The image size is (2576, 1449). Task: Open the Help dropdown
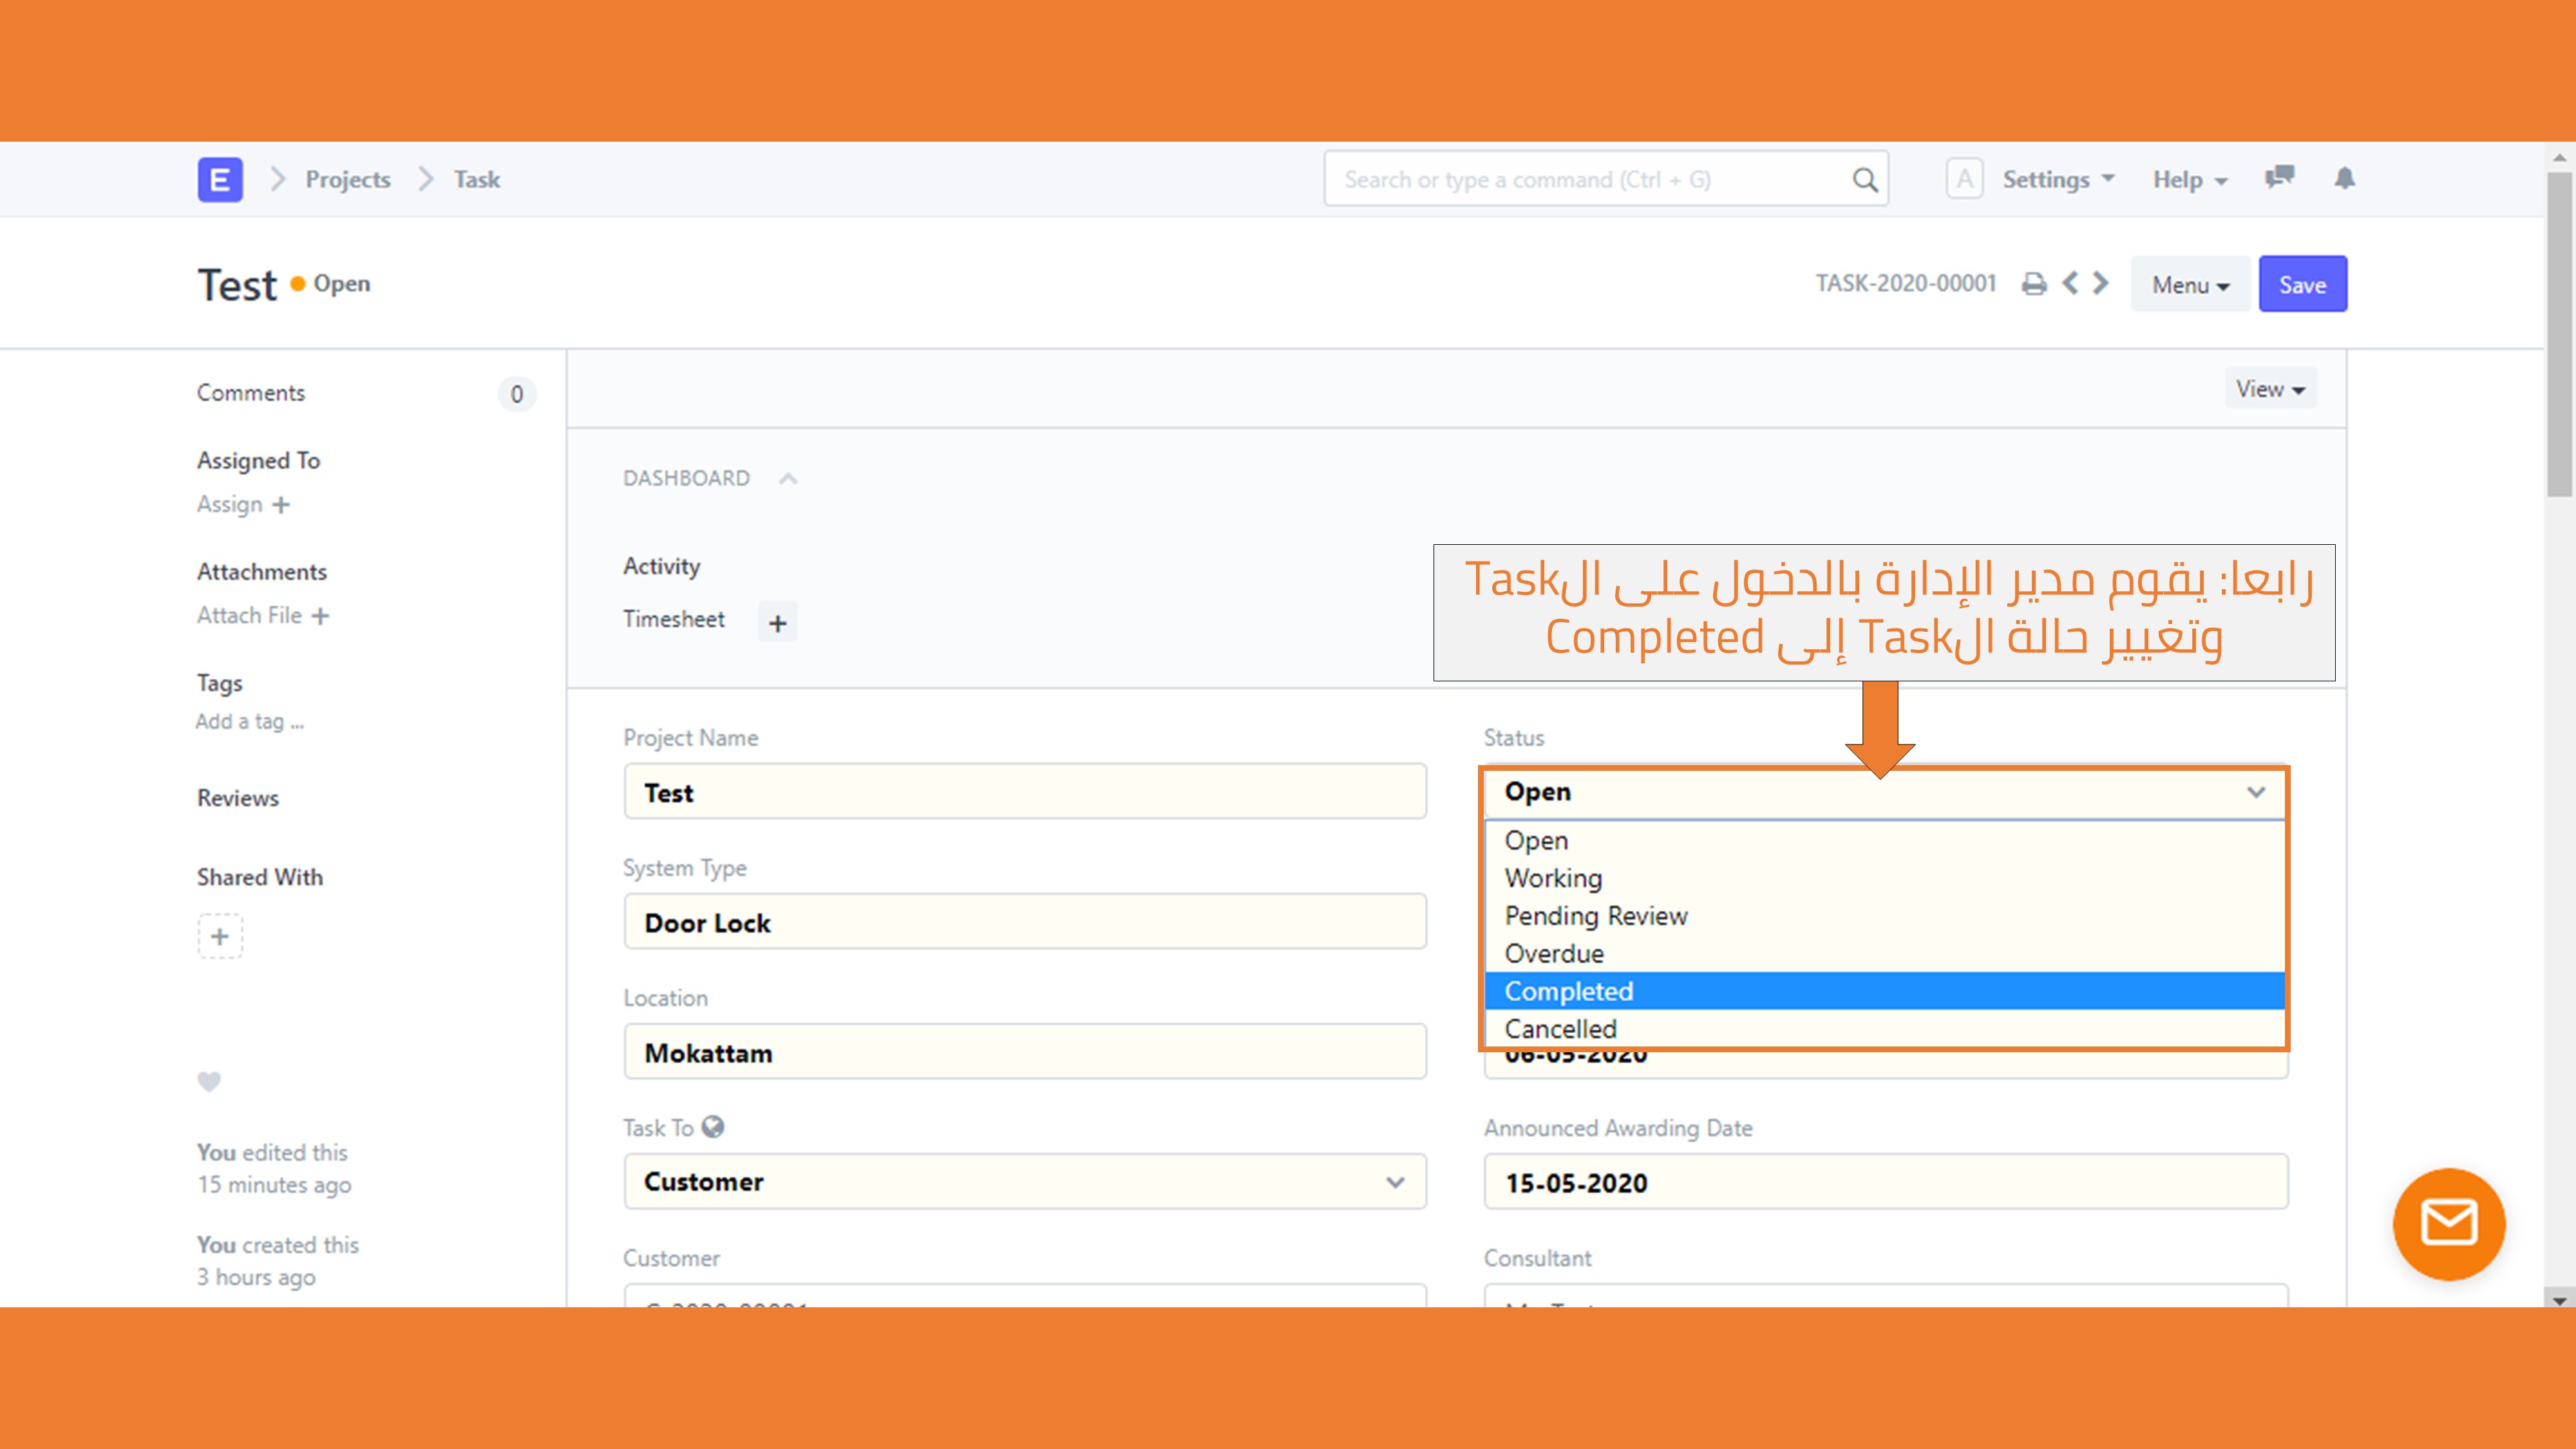coord(2189,179)
